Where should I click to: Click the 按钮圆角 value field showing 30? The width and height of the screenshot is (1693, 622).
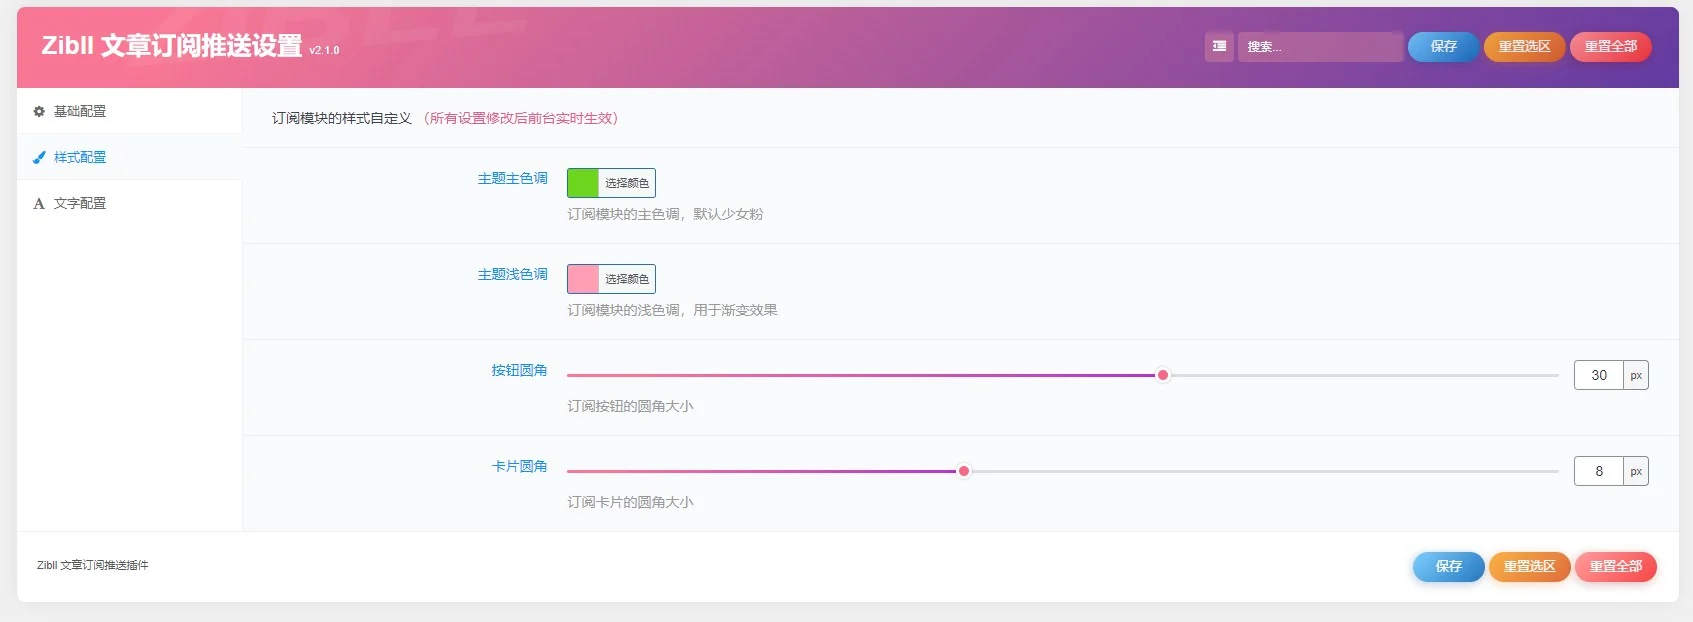click(x=1598, y=375)
